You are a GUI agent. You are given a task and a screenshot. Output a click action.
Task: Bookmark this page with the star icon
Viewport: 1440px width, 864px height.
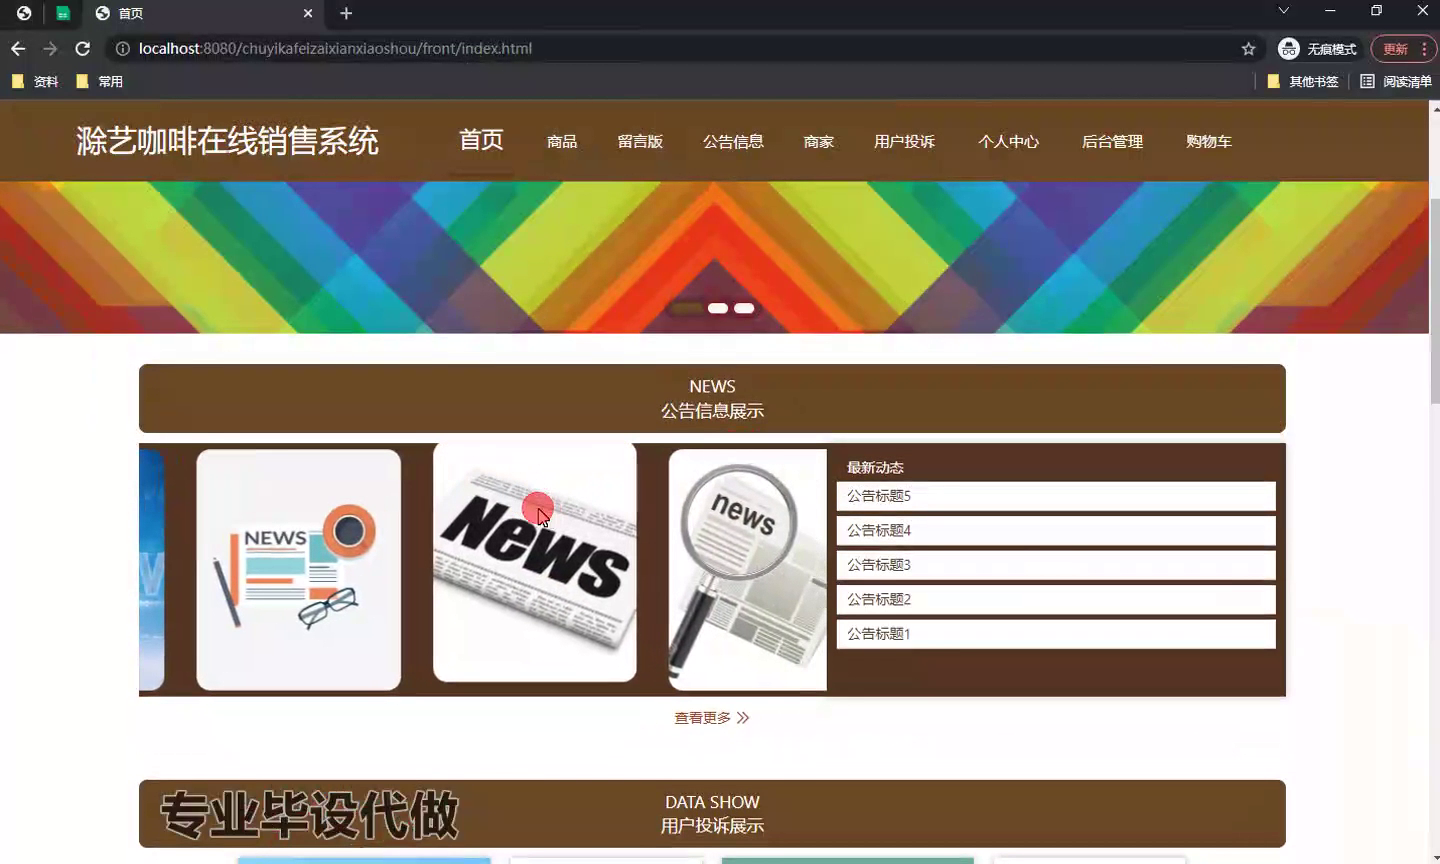[x=1248, y=48]
